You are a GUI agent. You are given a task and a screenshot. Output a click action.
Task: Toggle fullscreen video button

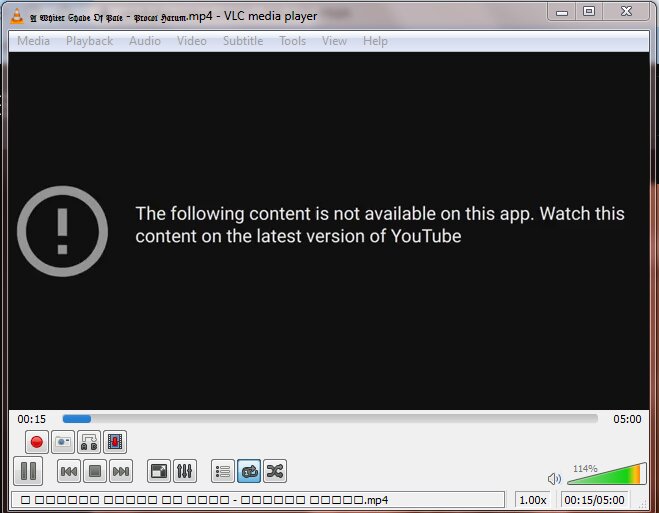click(158, 471)
